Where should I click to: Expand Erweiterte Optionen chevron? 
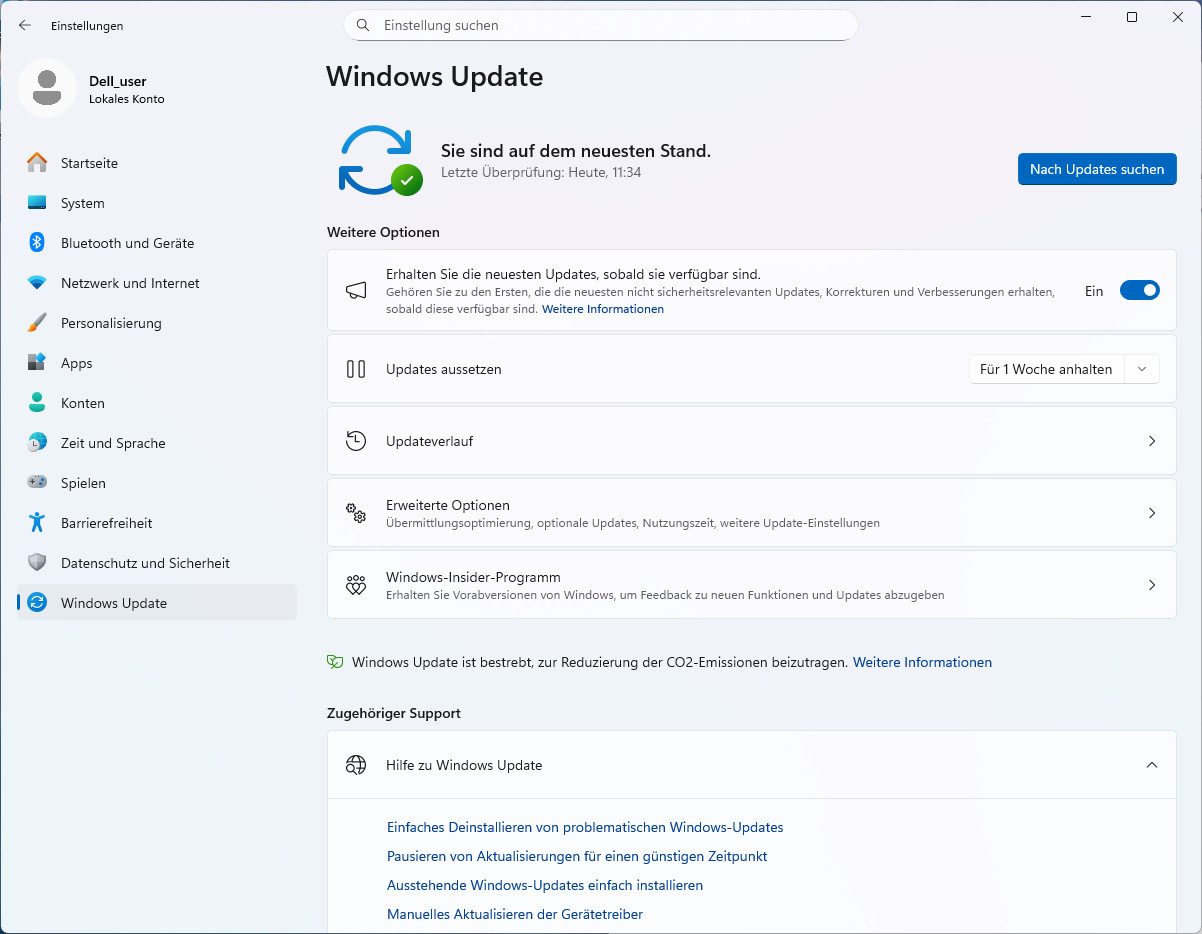point(1152,513)
